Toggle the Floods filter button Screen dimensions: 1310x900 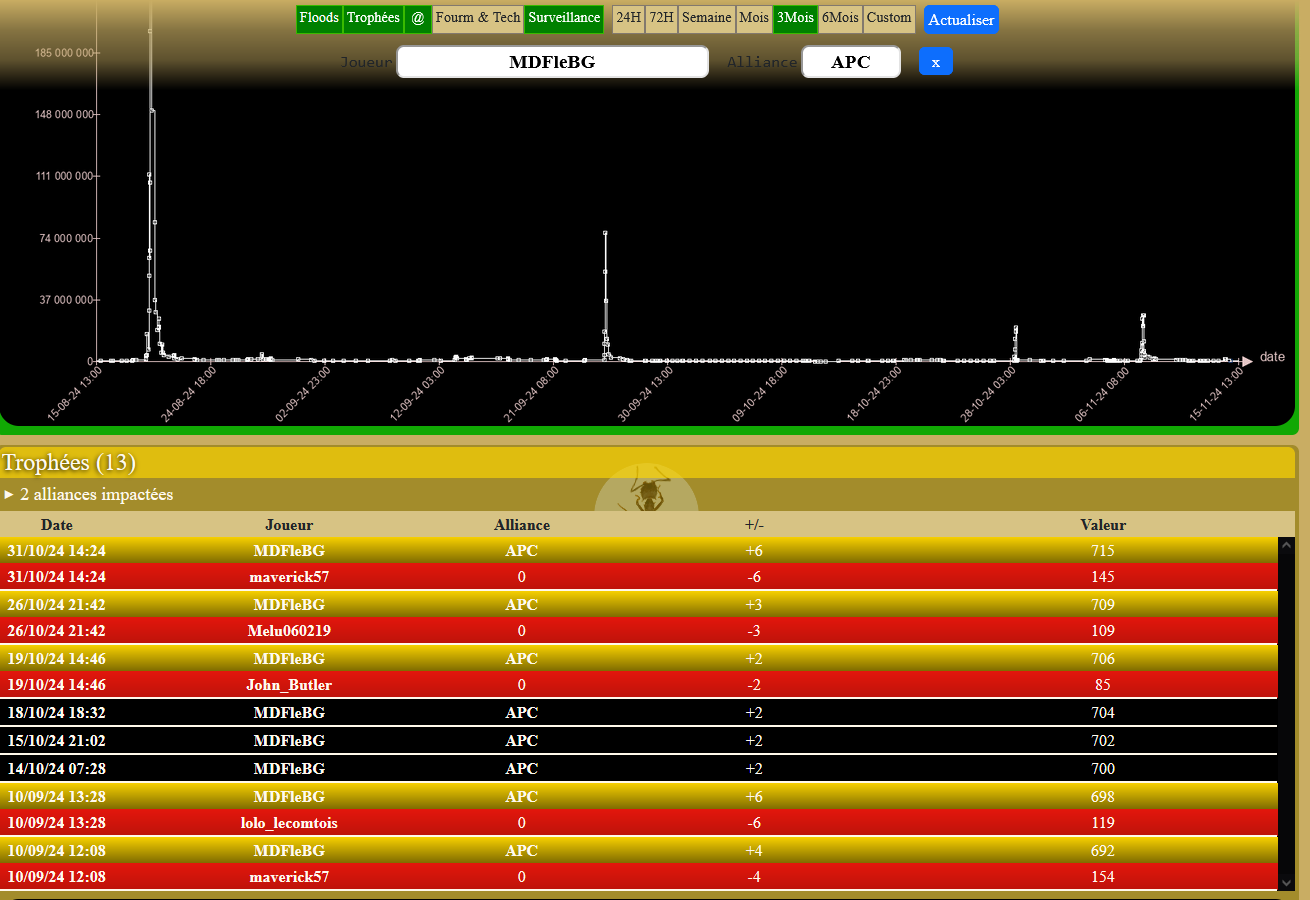click(319, 19)
